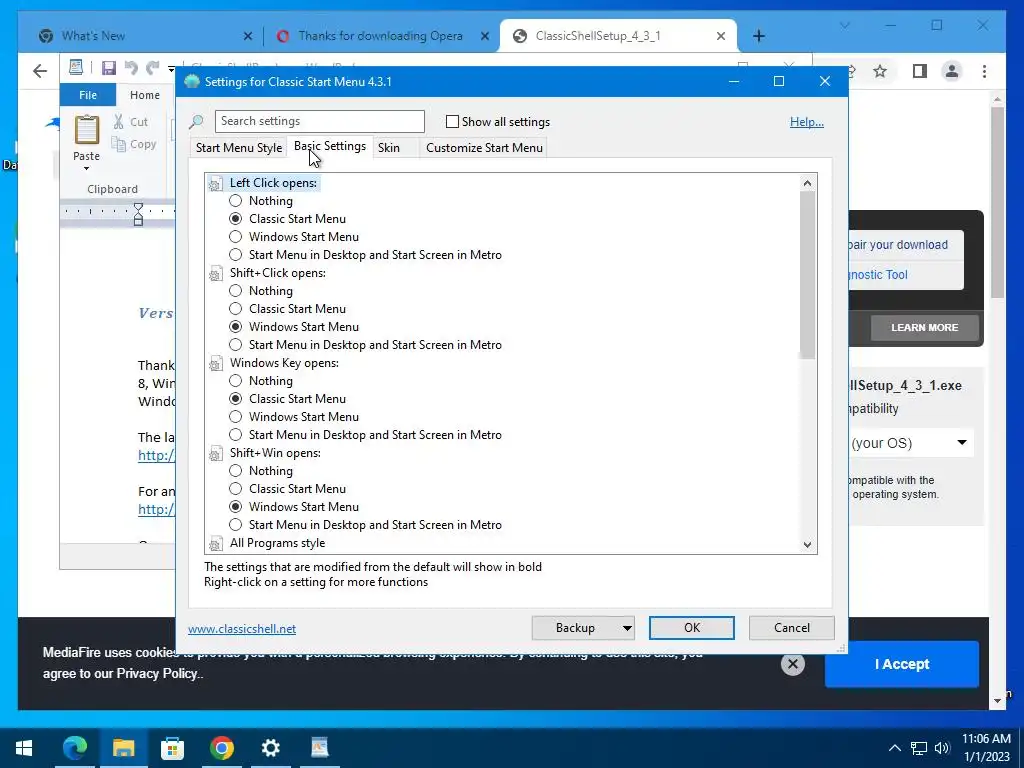Close the Opera download tab
Image resolution: width=1024 pixels, height=768 pixels.
[x=485, y=36]
